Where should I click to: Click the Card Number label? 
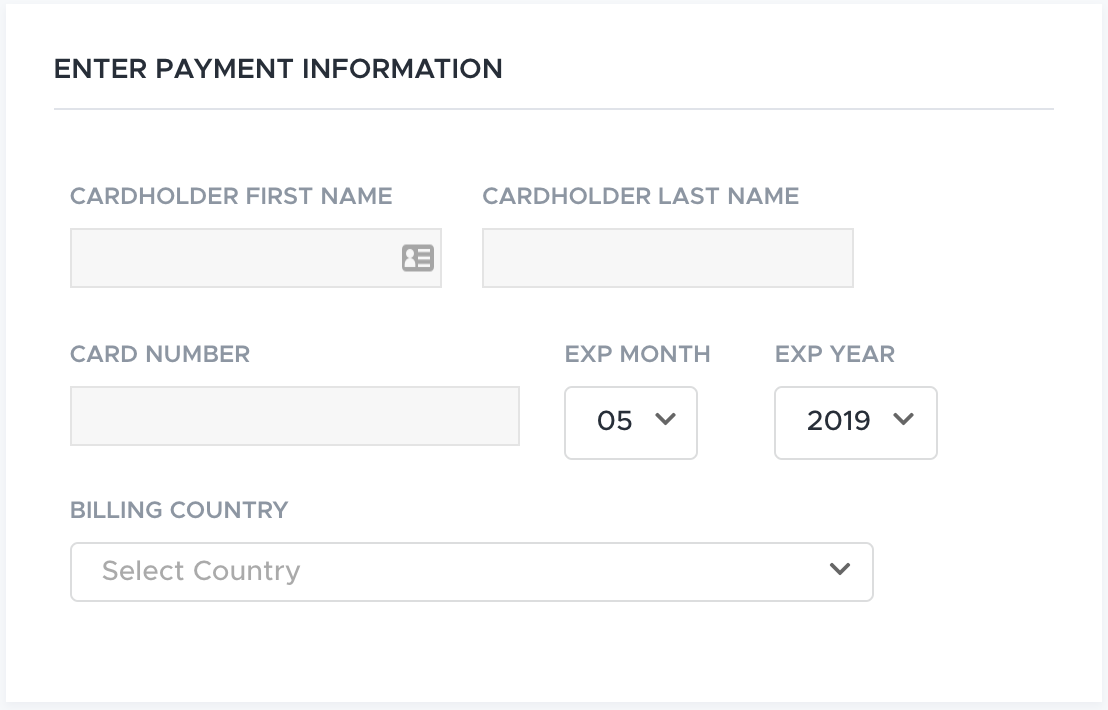160,354
